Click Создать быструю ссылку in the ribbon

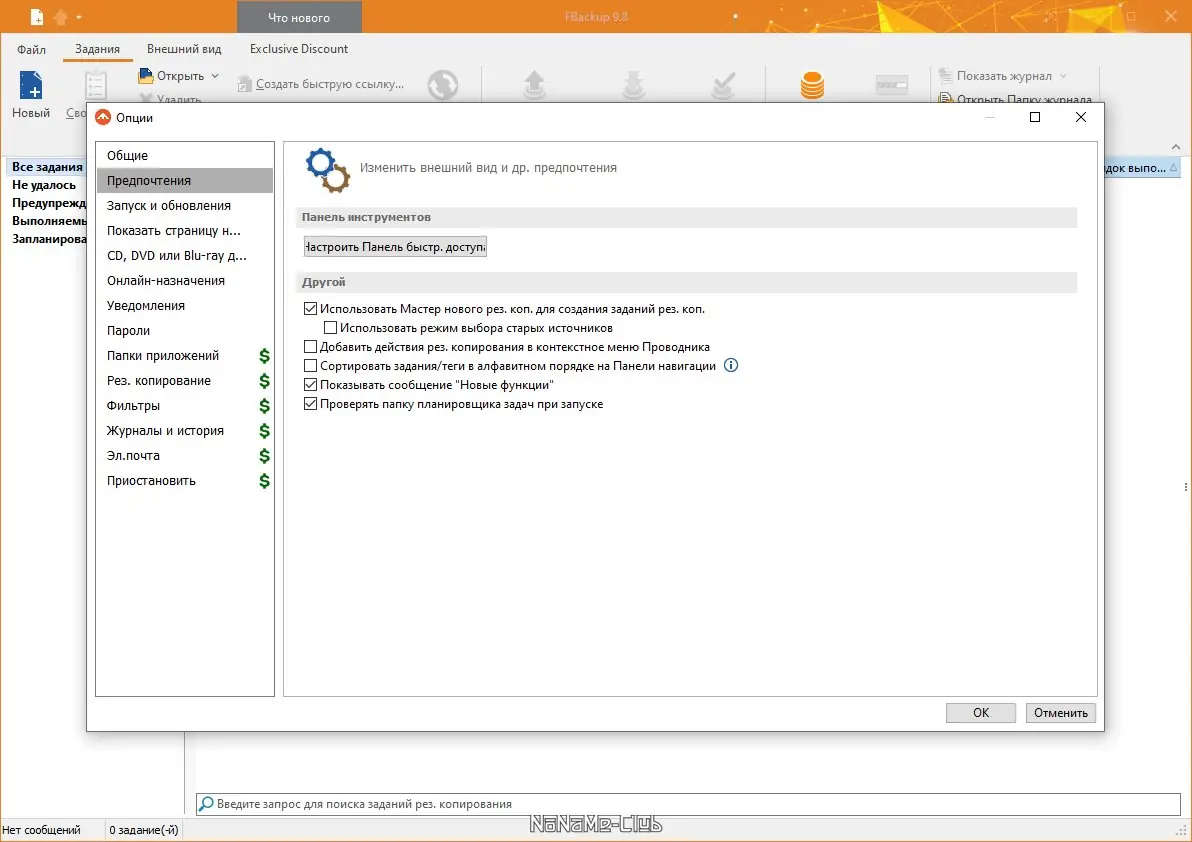pyautogui.click(x=321, y=84)
